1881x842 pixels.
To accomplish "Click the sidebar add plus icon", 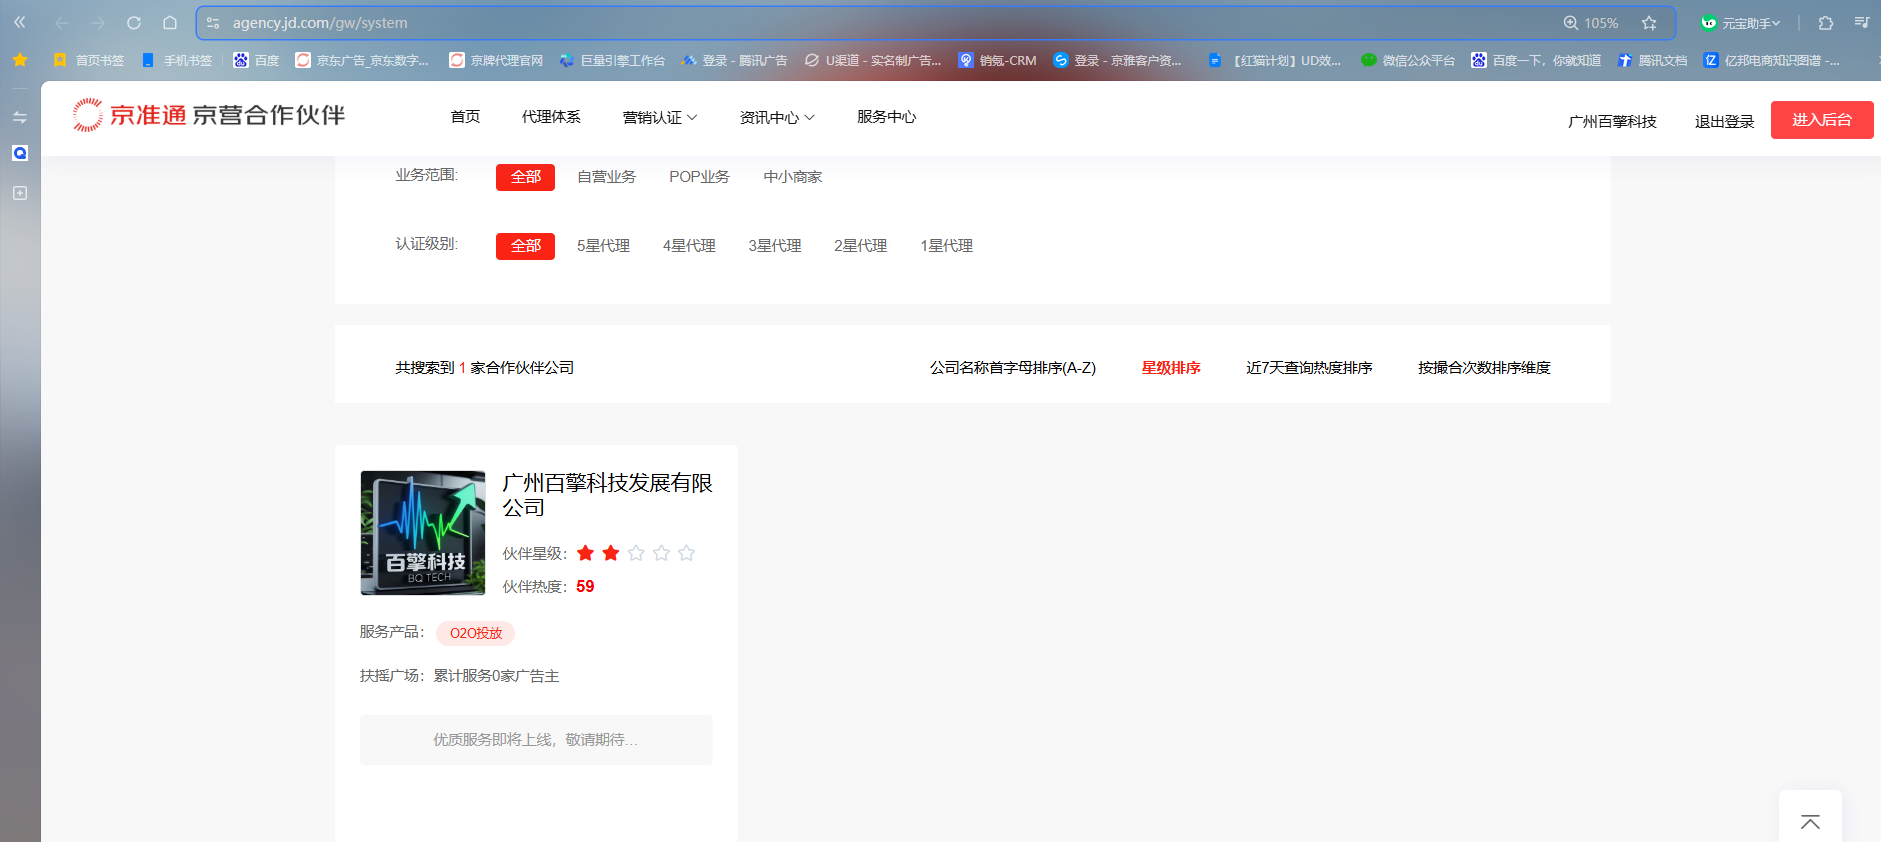I will [20, 193].
